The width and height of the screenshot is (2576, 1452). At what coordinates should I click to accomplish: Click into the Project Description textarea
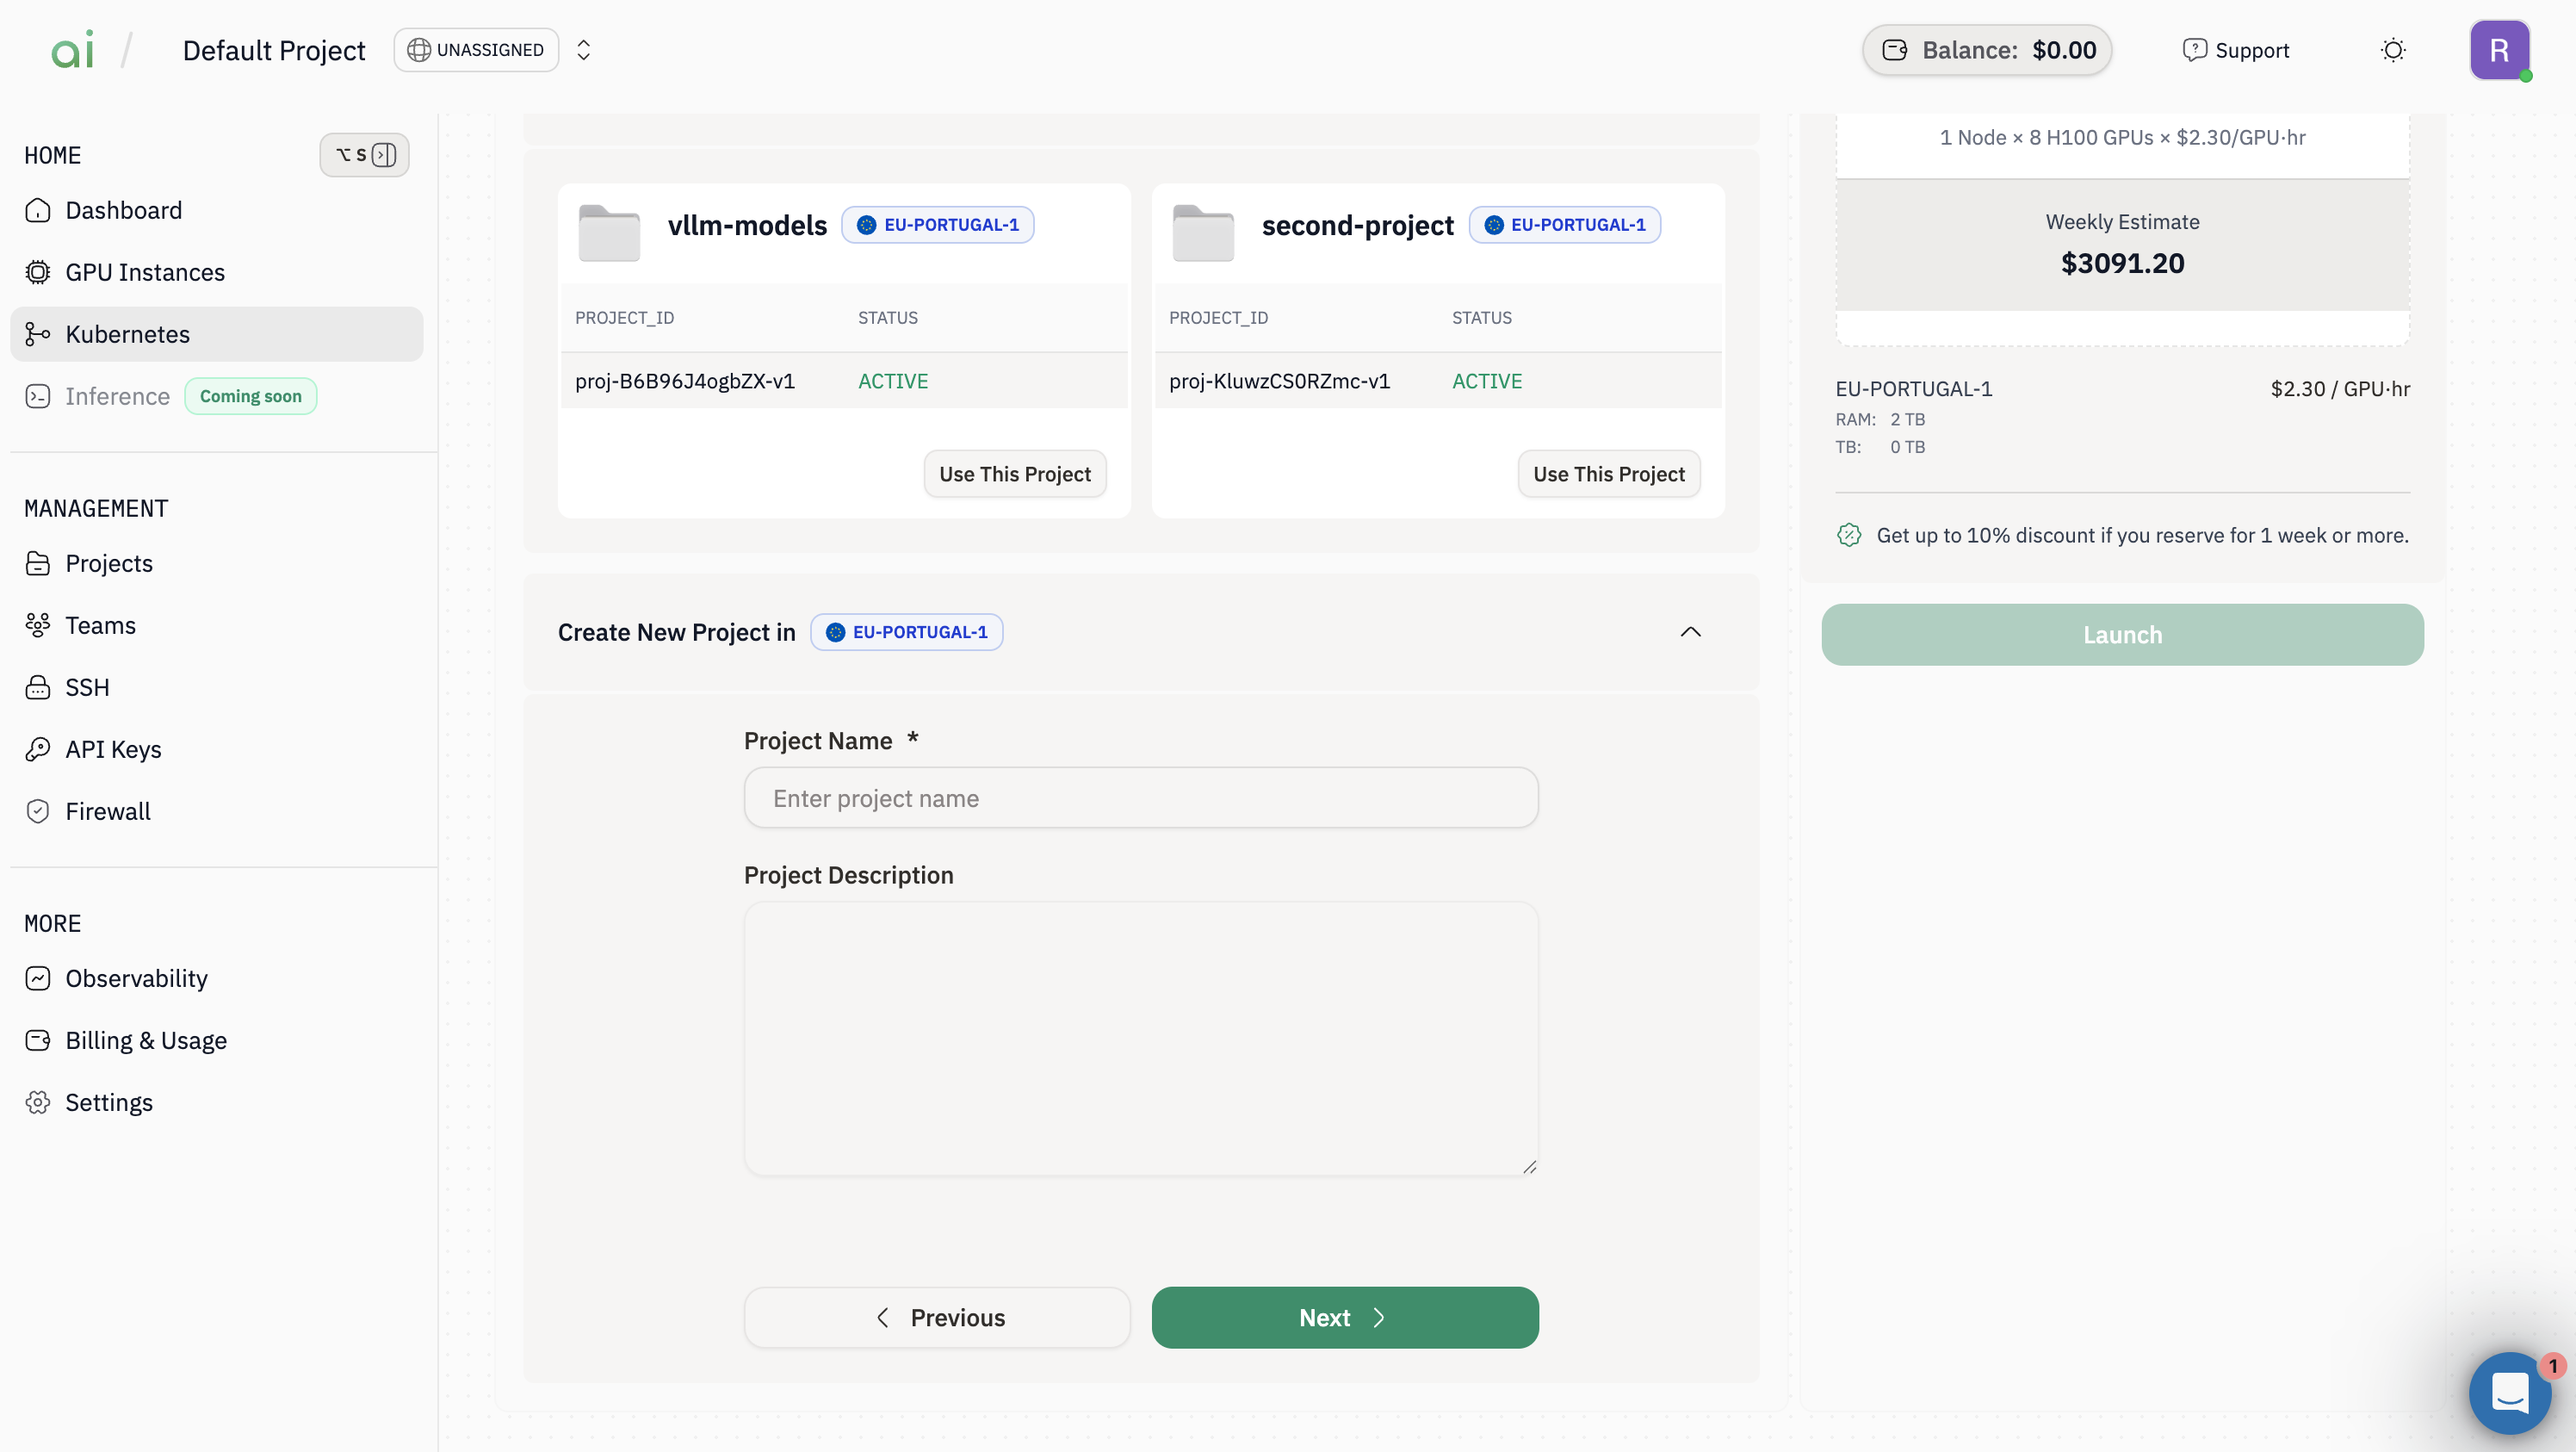(1140, 1038)
